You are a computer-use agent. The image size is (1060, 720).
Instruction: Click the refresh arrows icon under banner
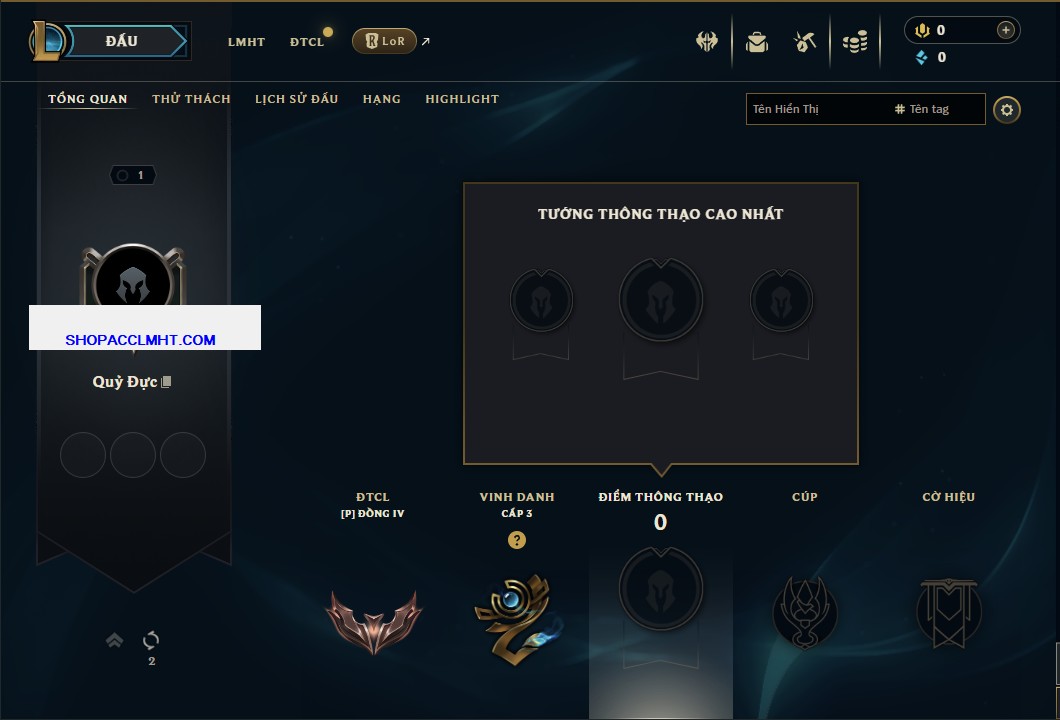click(151, 640)
